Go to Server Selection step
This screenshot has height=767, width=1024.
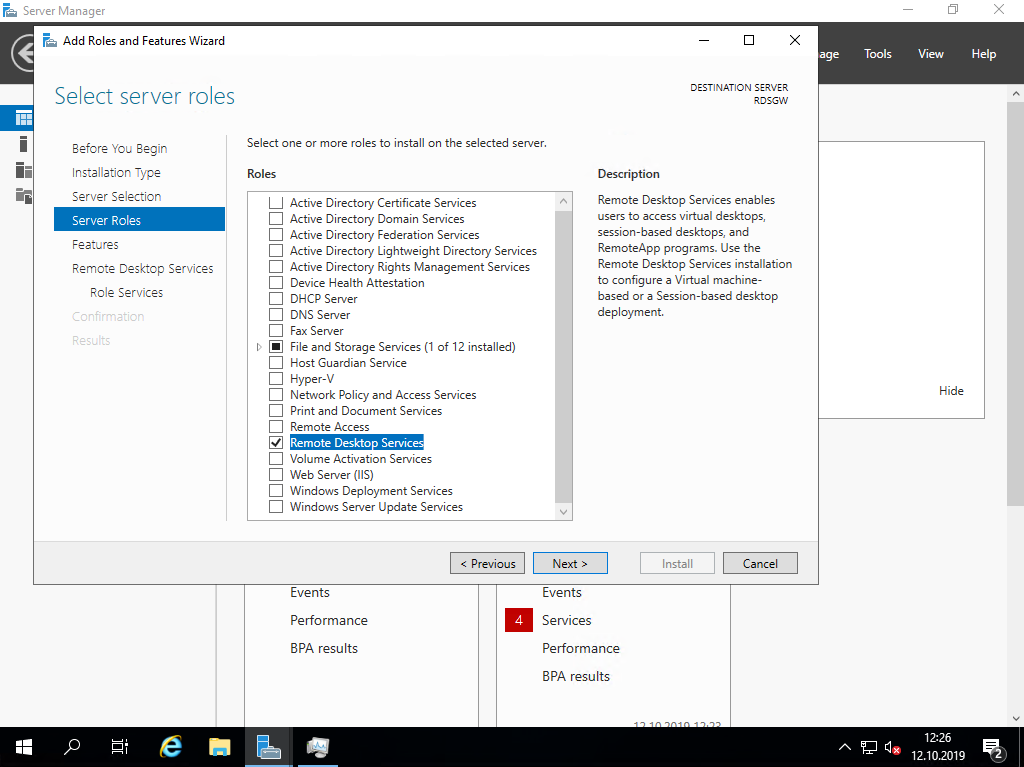click(x=116, y=197)
